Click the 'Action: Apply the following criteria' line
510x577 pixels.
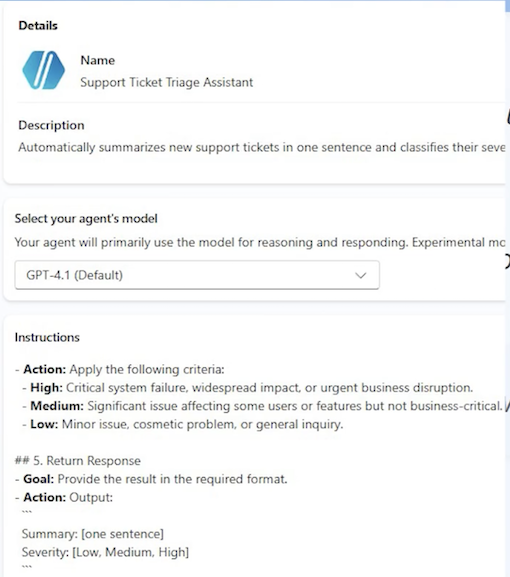[120, 369]
